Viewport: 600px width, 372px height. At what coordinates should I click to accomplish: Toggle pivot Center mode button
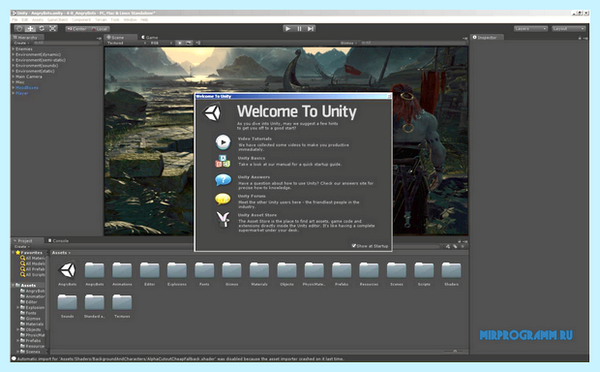[x=77, y=29]
